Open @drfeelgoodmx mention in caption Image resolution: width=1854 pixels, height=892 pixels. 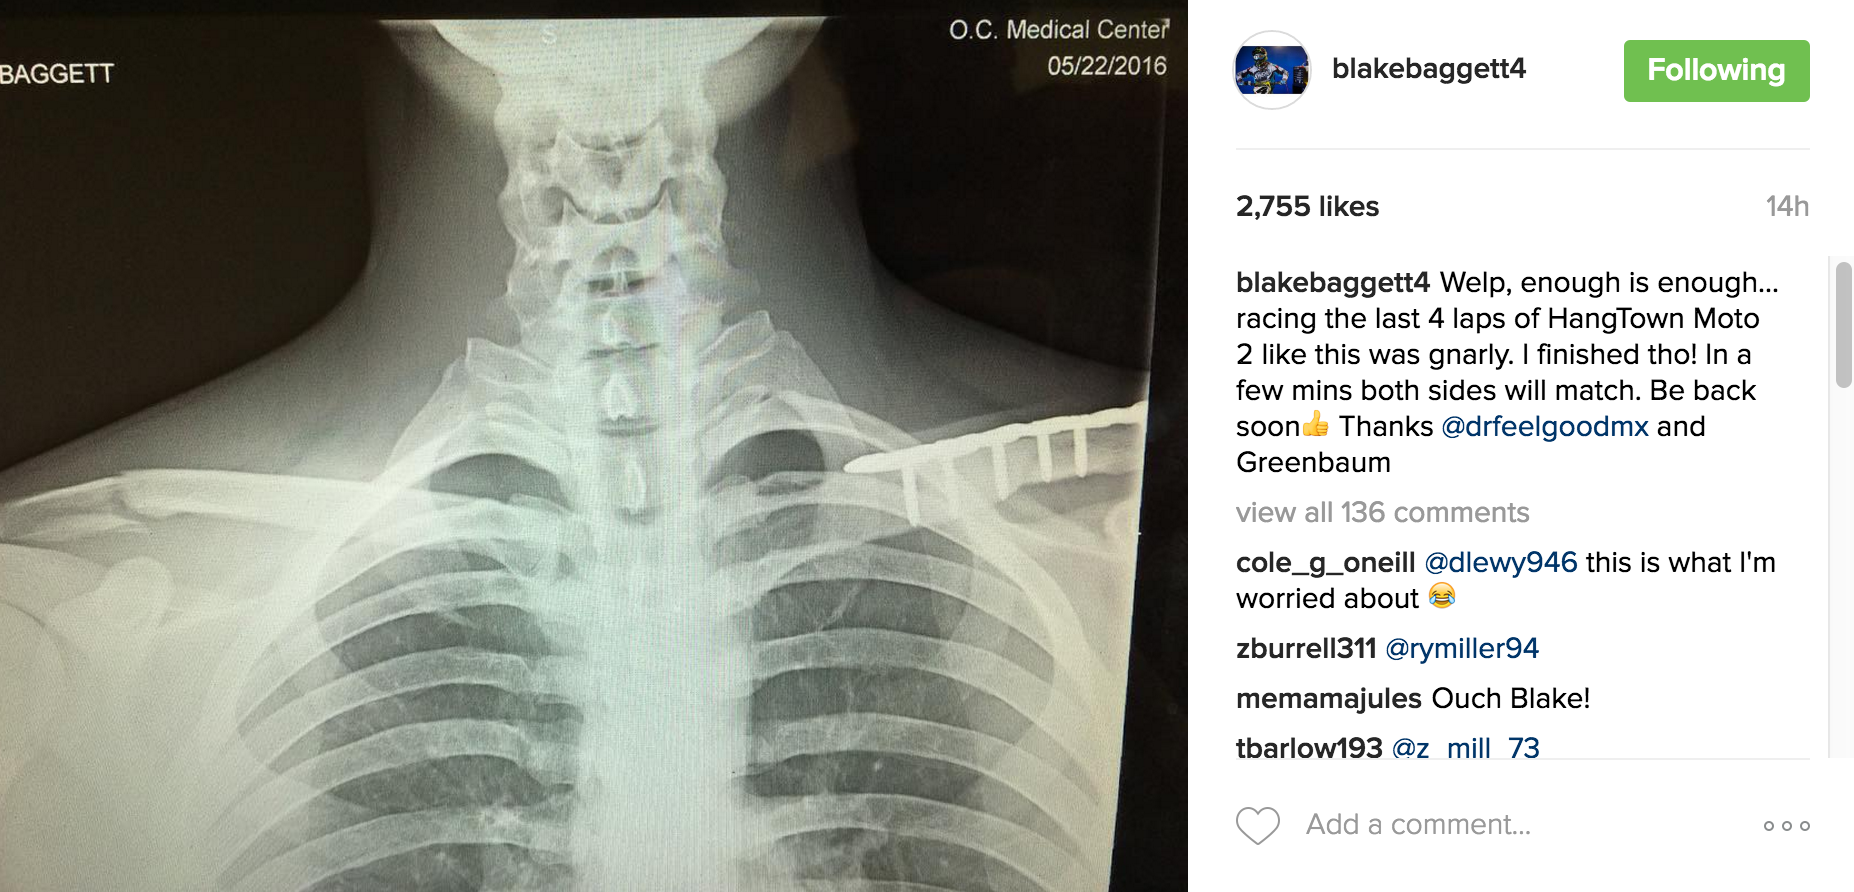click(x=1544, y=426)
